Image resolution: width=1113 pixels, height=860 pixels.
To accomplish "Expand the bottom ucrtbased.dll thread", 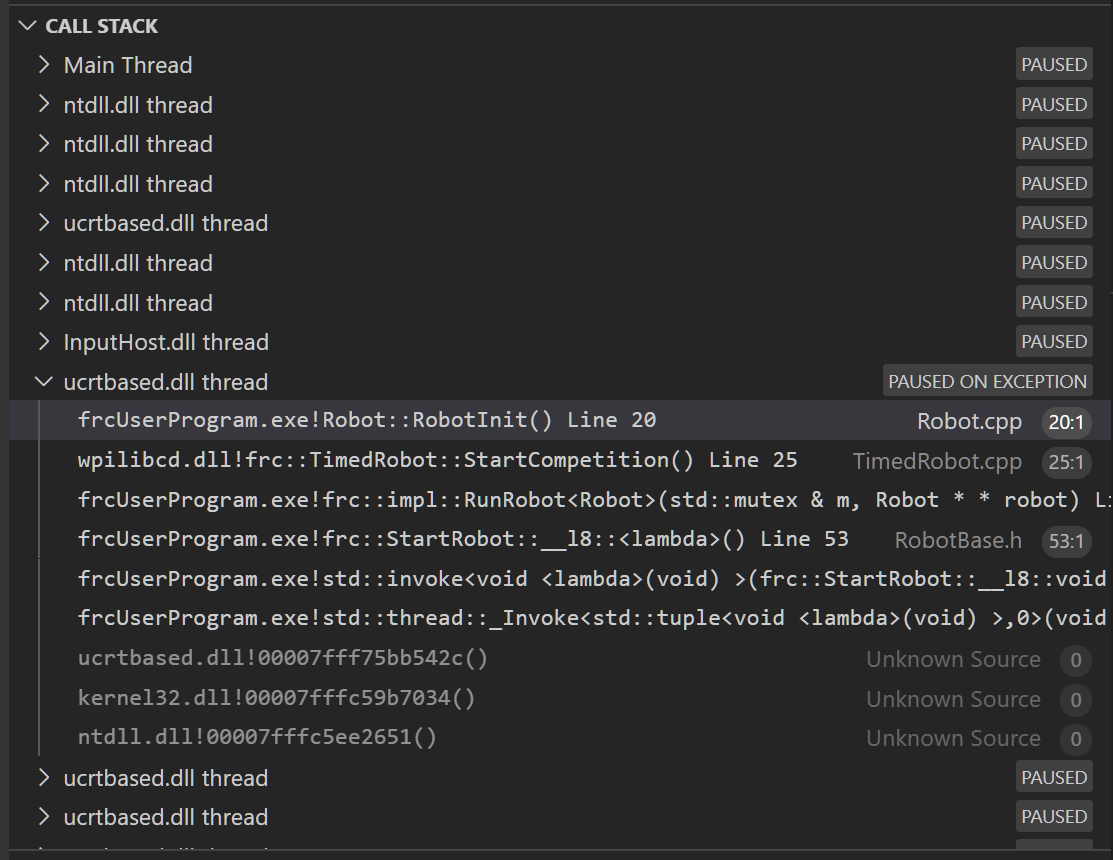I will click(43, 816).
